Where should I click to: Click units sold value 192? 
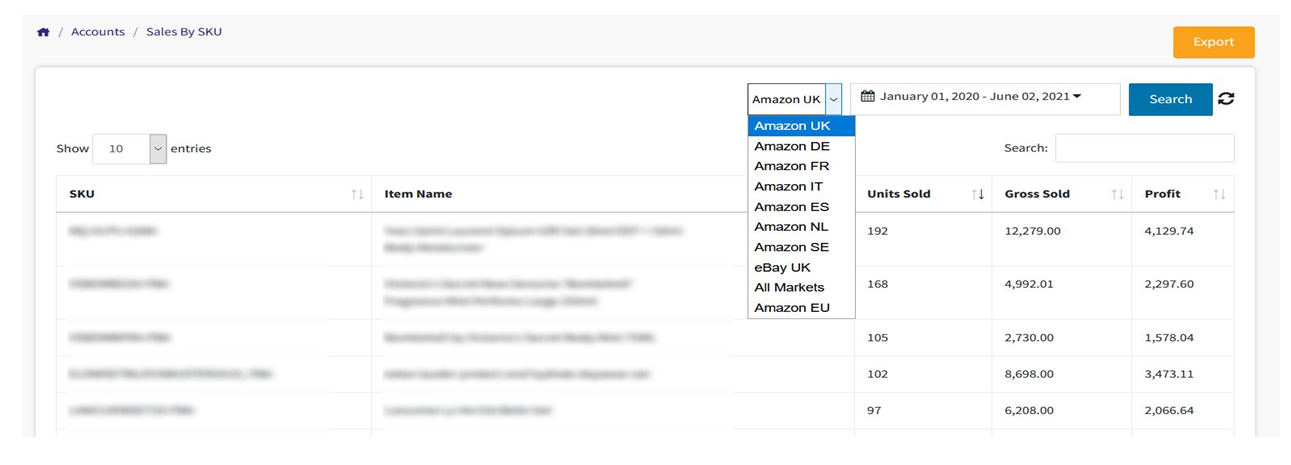click(878, 231)
